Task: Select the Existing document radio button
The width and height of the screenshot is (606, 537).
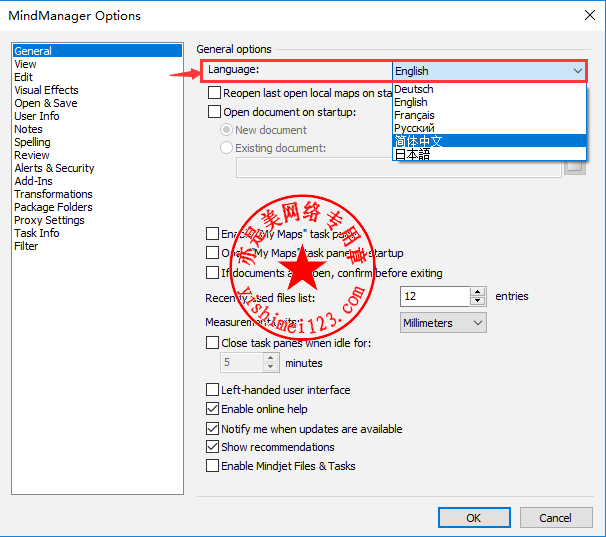Action: tap(226, 148)
